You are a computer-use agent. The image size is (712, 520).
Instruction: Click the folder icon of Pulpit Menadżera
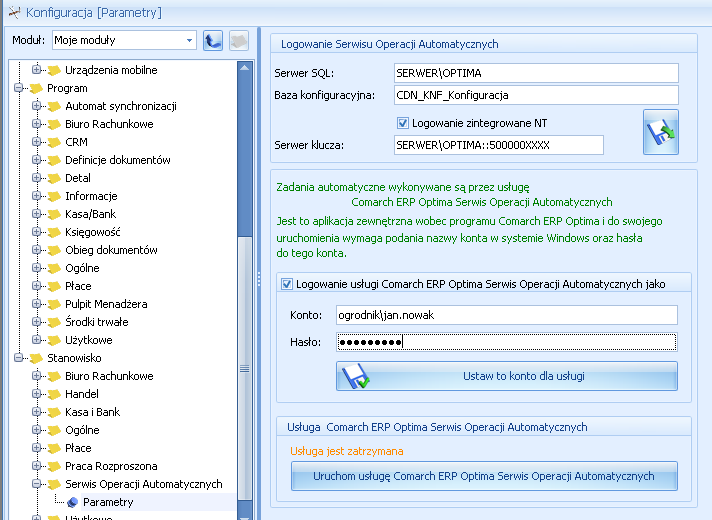(x=54, y=304)
